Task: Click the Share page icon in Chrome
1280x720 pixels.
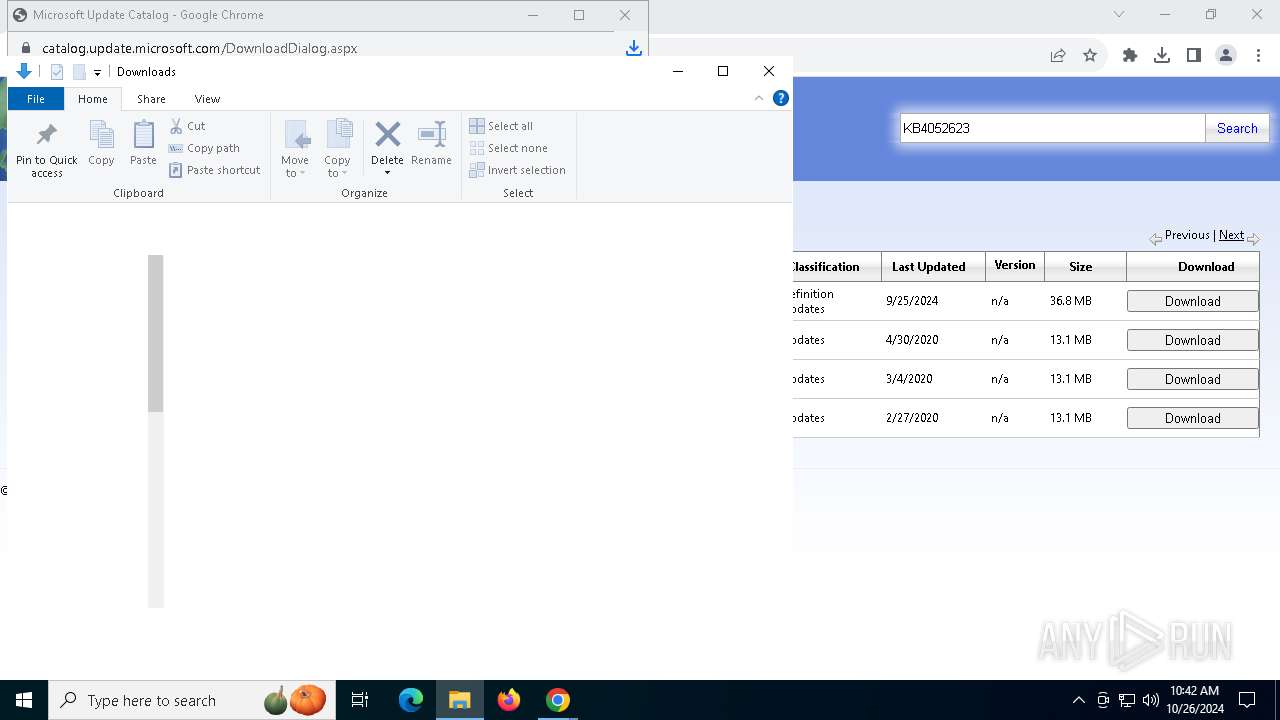Action: click(x=1058, y=56)
